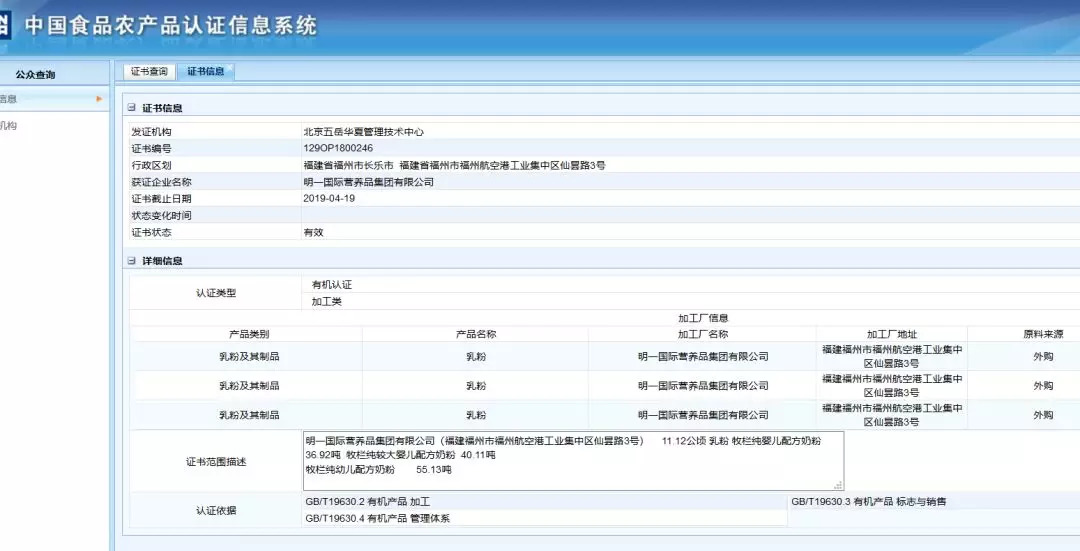This screenshot has height=551, width=1080.
Task: Select the 行政区划 label
Action: 152,165
